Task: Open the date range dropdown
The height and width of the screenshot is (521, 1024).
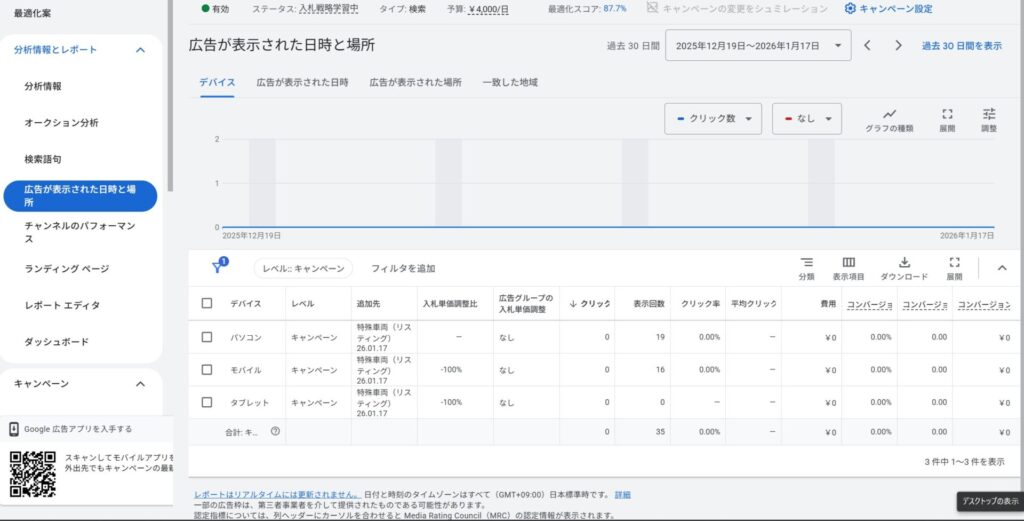Action: (x=757, y=45)
